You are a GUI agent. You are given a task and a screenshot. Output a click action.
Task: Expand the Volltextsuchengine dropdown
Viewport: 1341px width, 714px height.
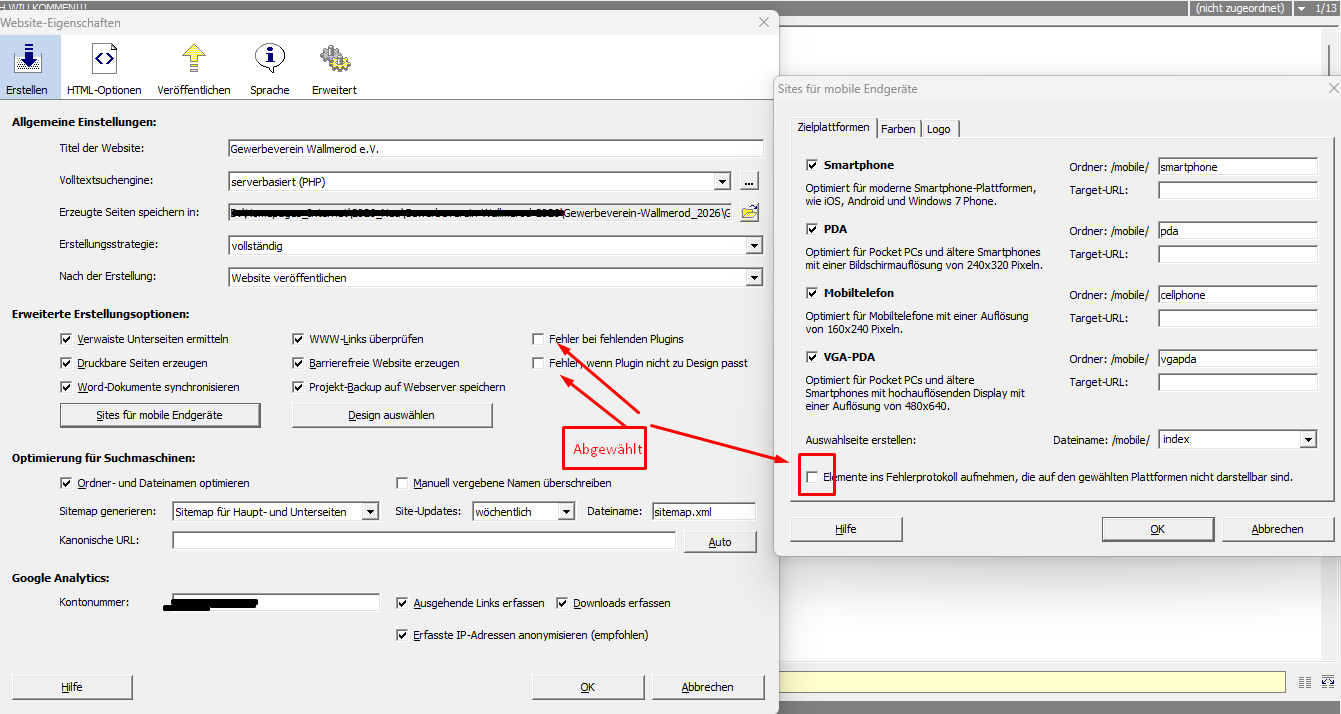[x=722, y=182]
